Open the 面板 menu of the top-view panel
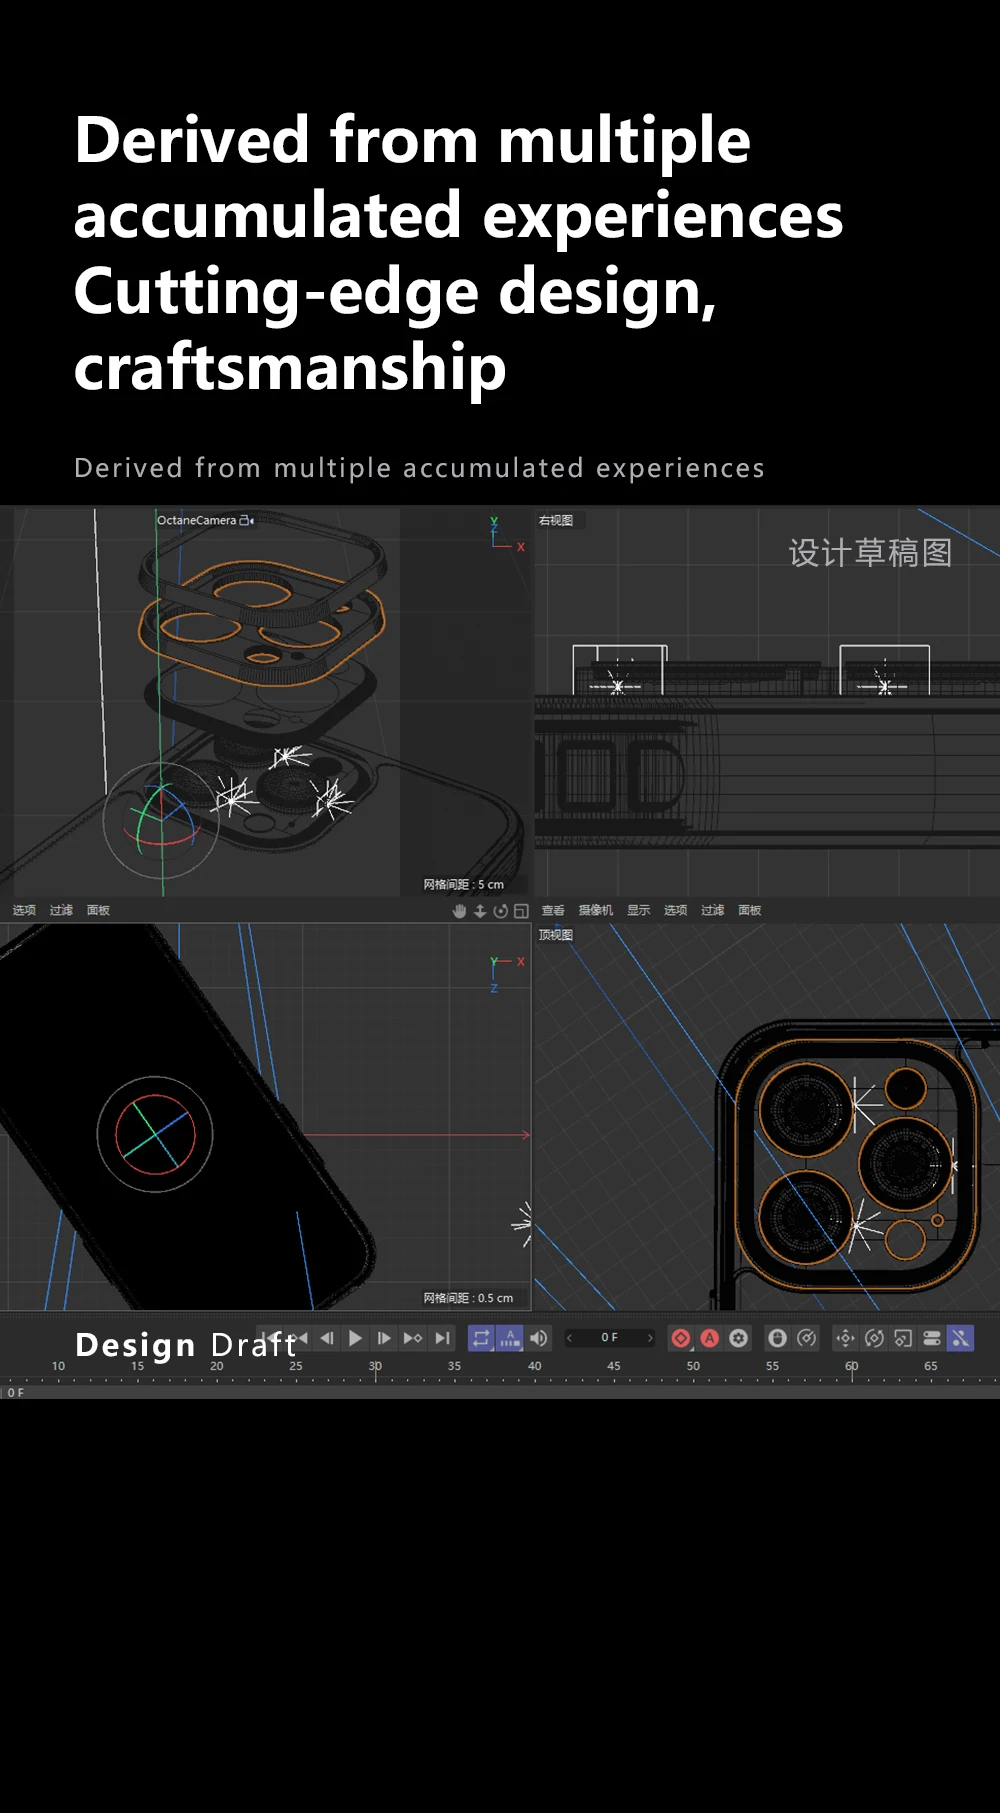 coord(750,910)
